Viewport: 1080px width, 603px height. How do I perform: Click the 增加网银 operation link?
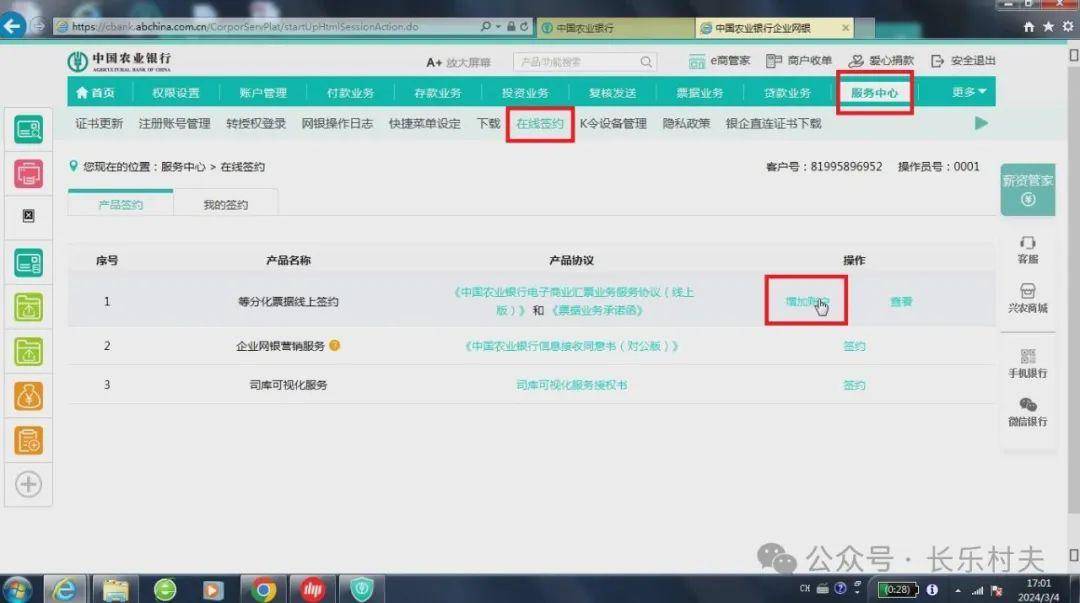pyautogui.click(x=808, y=301)
